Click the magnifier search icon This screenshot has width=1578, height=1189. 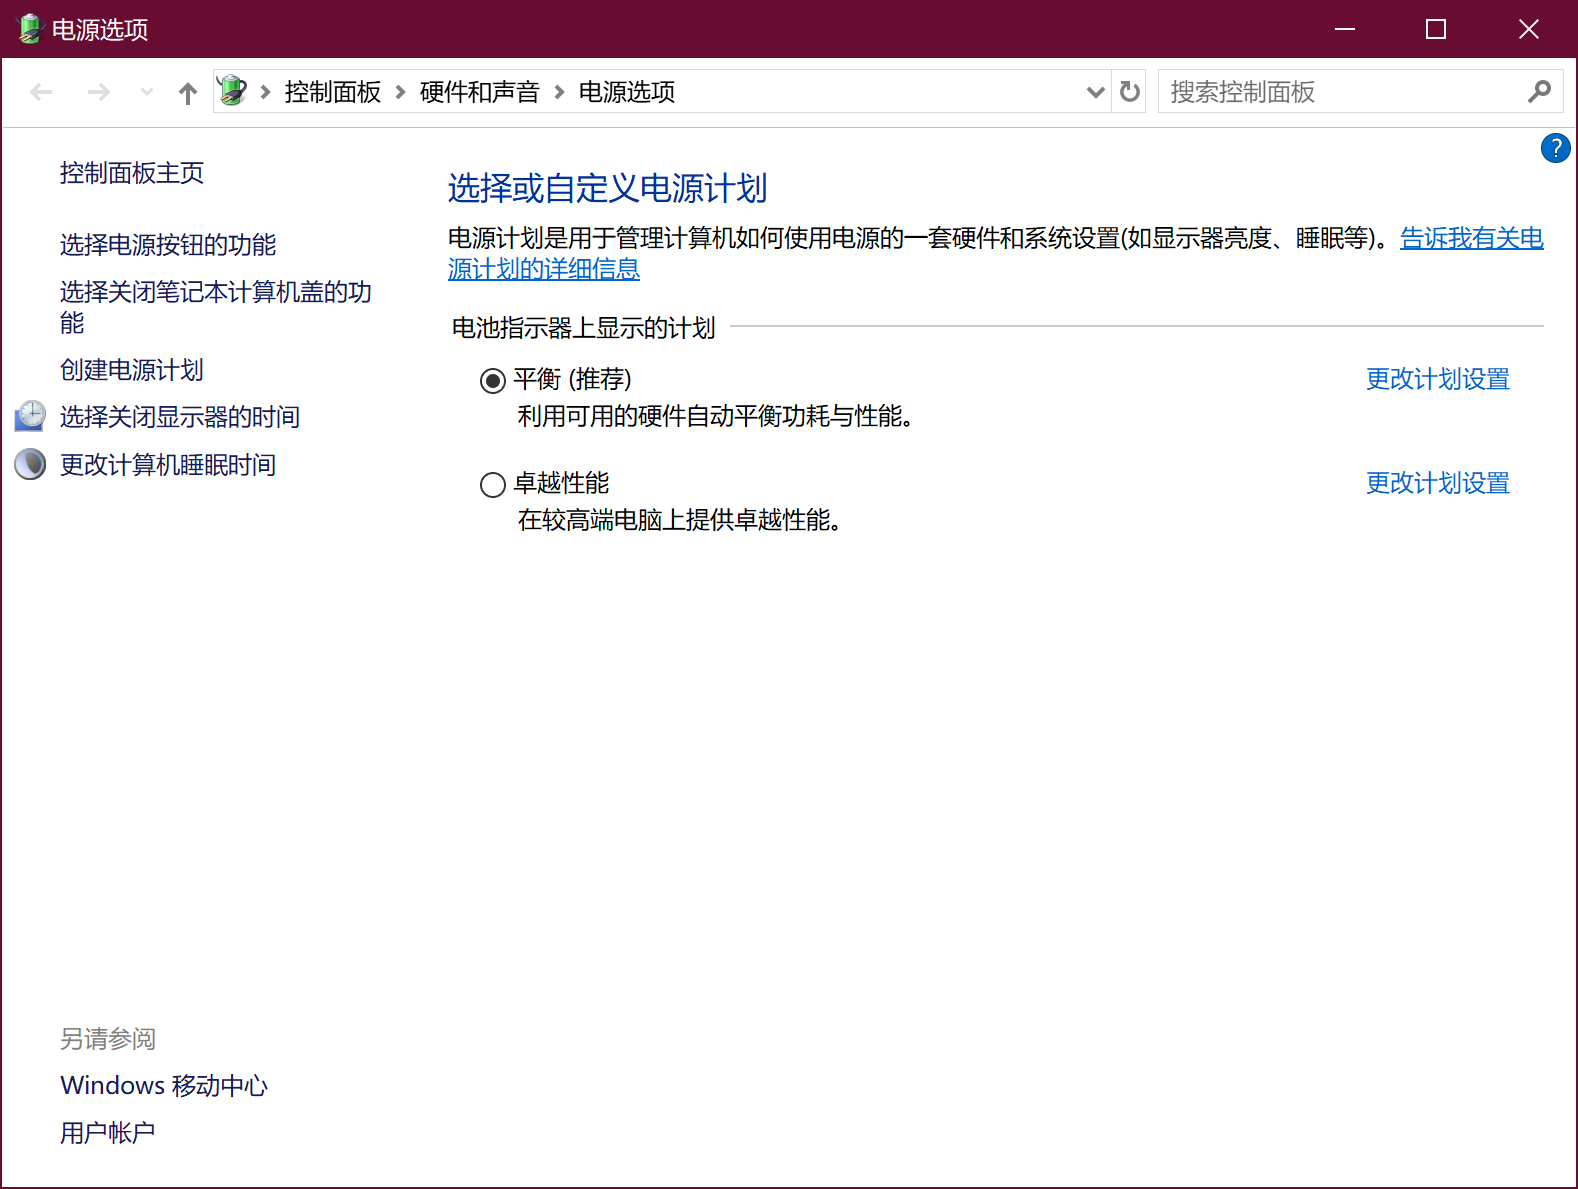(x=1540, y=92)
